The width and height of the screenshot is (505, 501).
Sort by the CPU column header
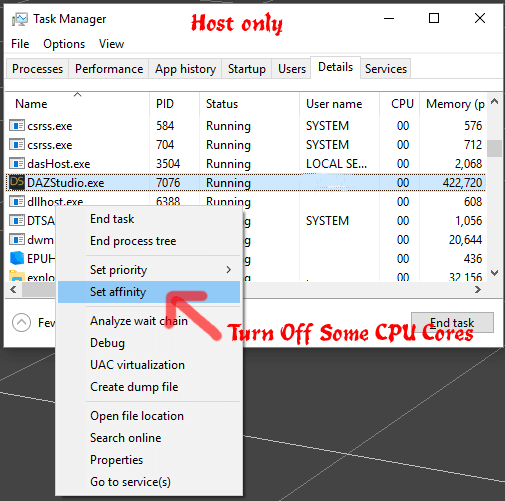pos(399,104)
